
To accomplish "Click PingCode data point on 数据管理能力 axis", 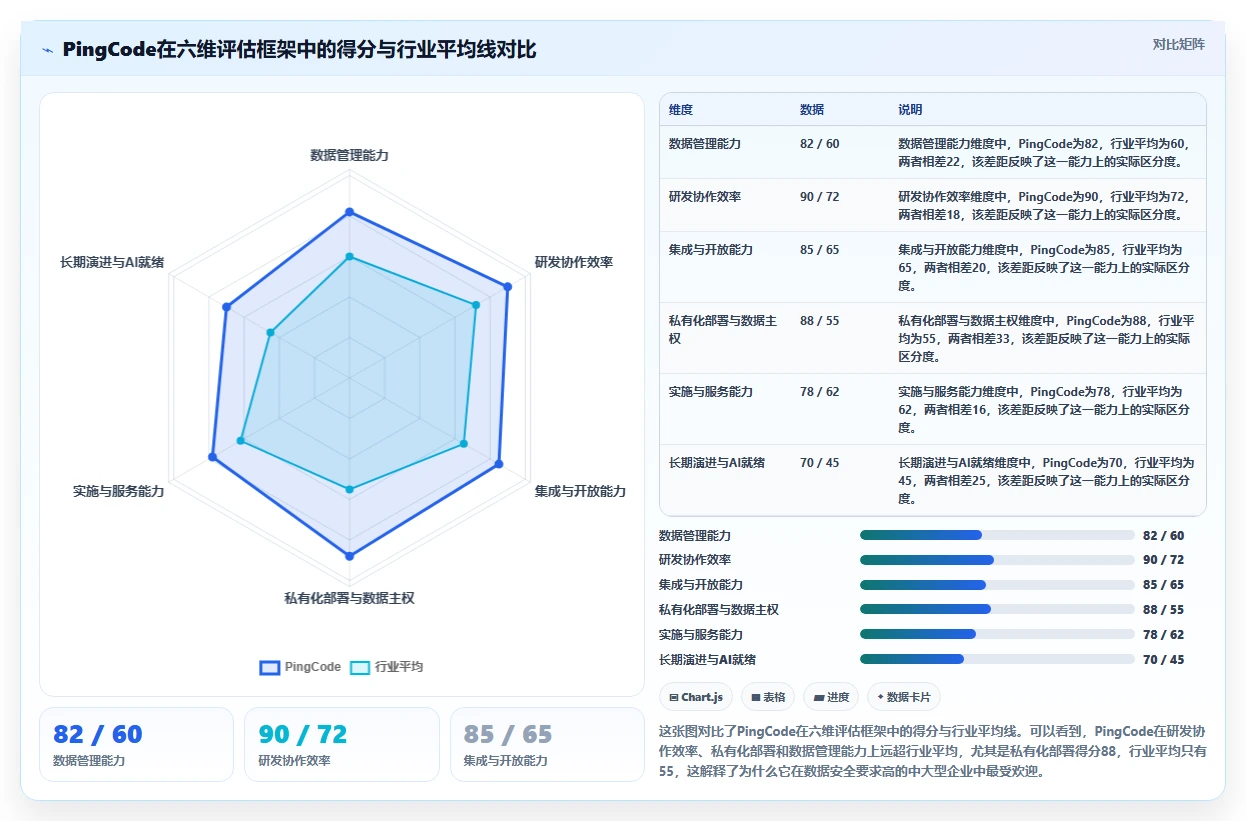I will click(x=349, y=212).
